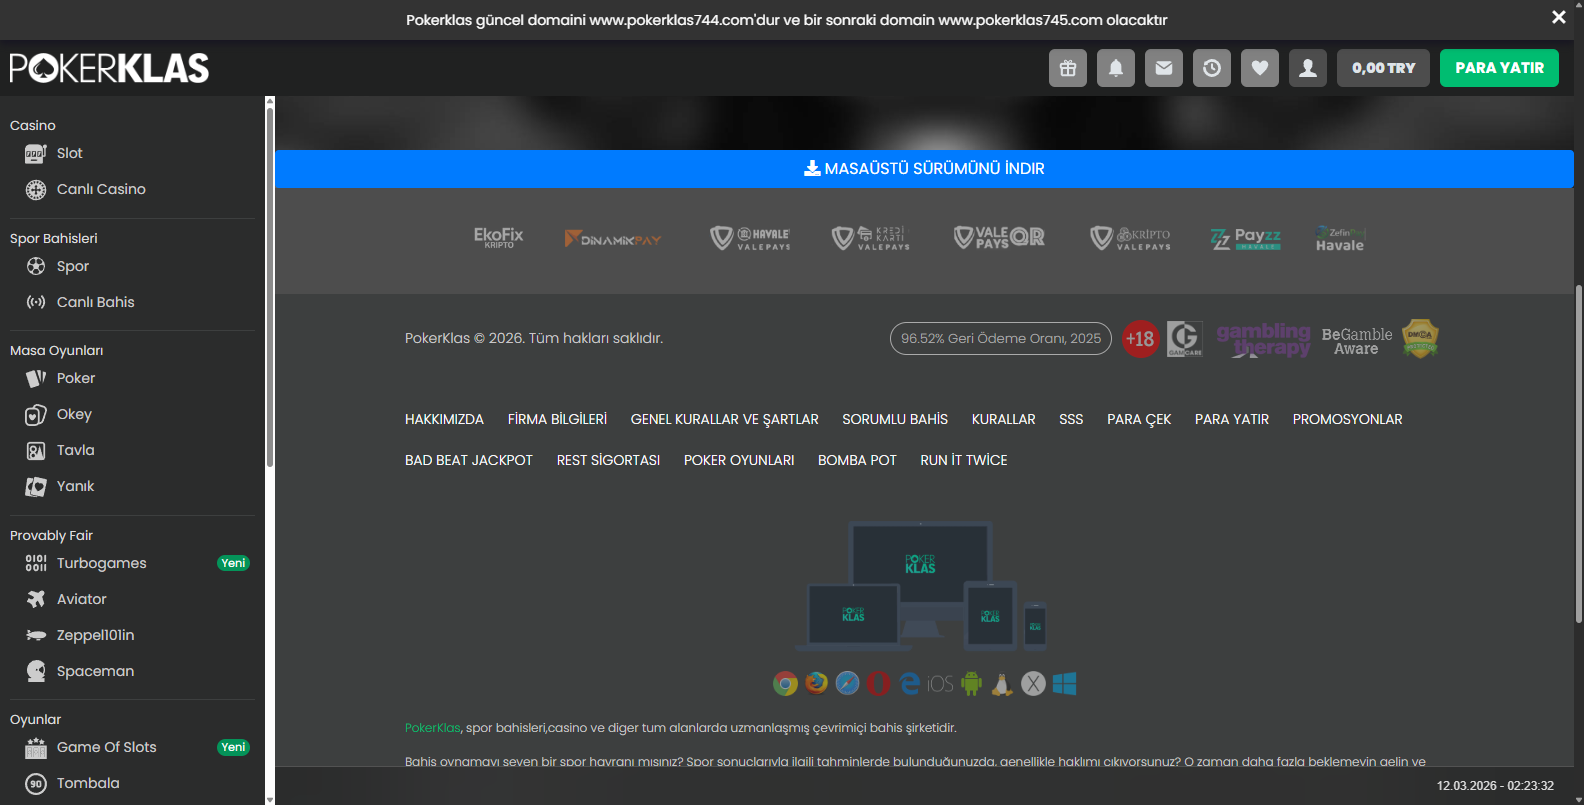
Task: Click the EkoFix Kripto payment logo
Action: (x=498, y=238)
